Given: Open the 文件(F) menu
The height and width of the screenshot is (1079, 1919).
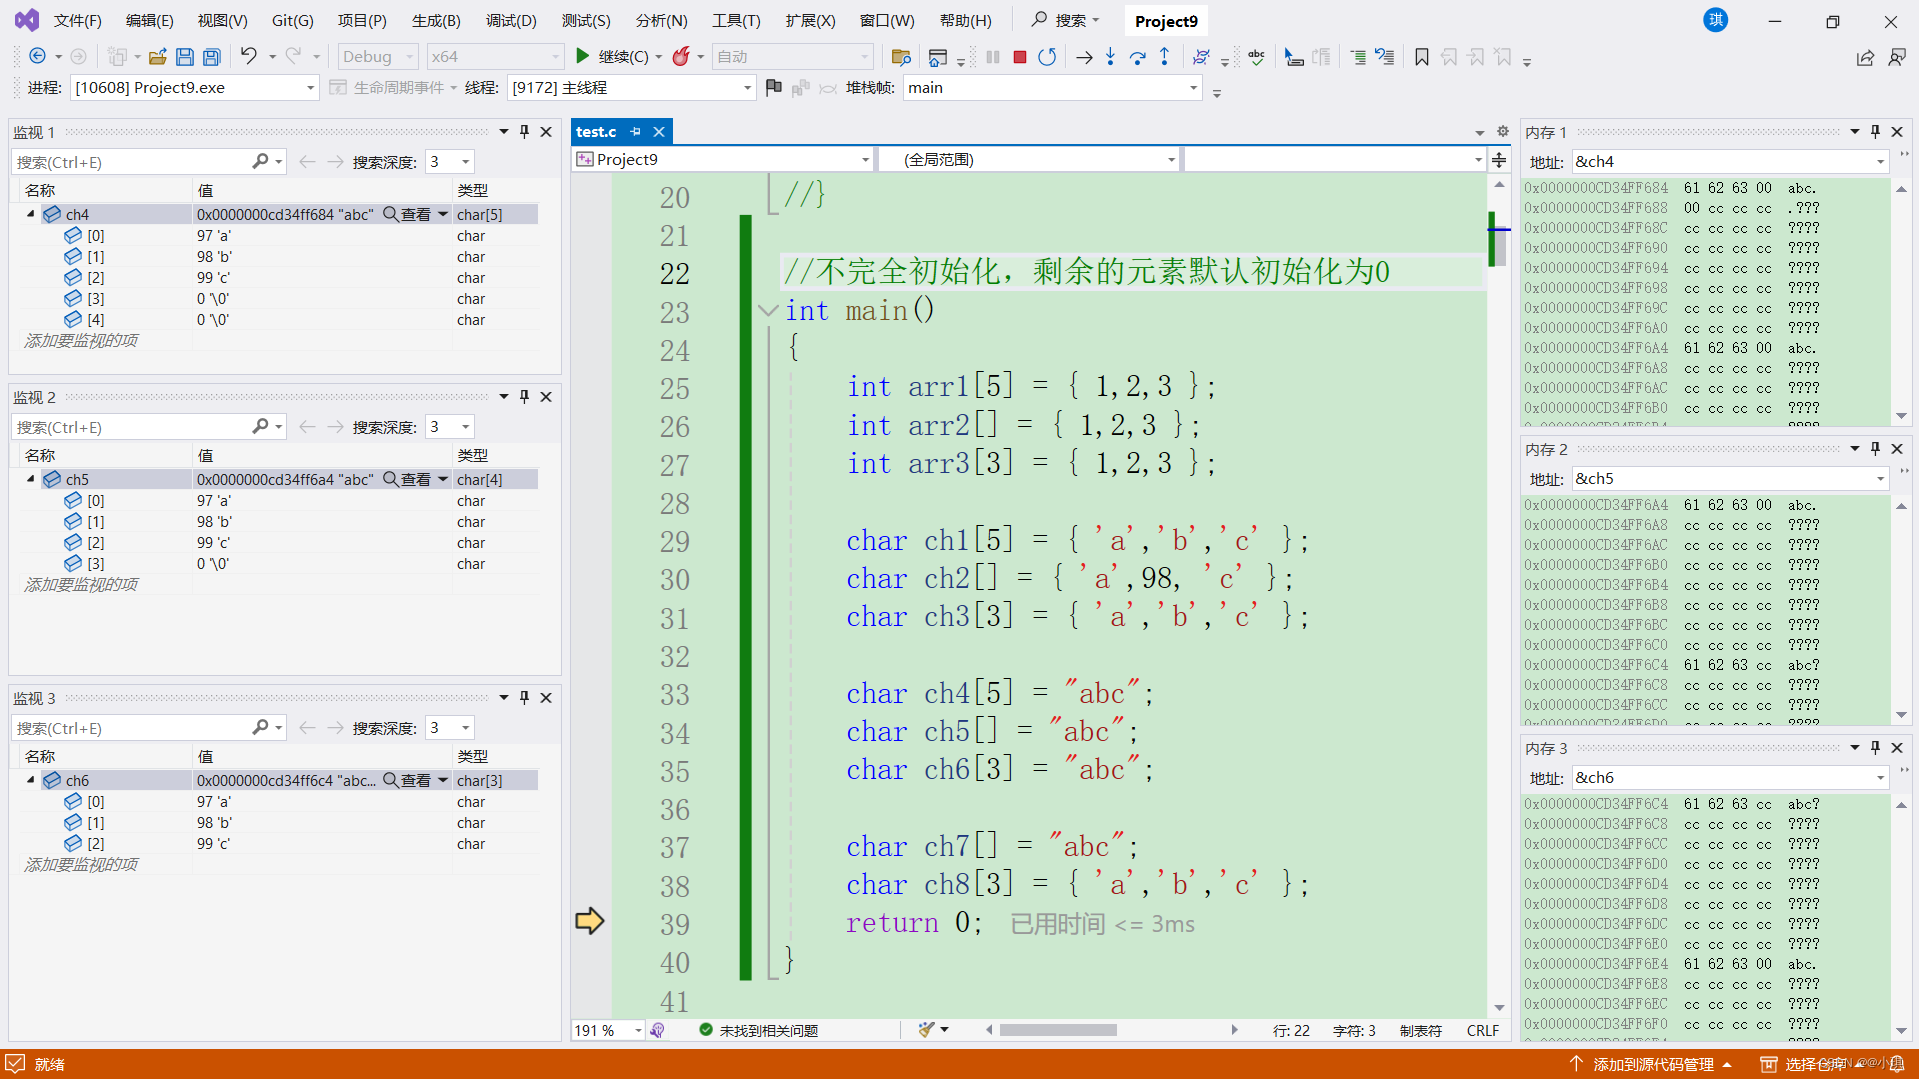Looking at the screenshot, I should point(77,20).
